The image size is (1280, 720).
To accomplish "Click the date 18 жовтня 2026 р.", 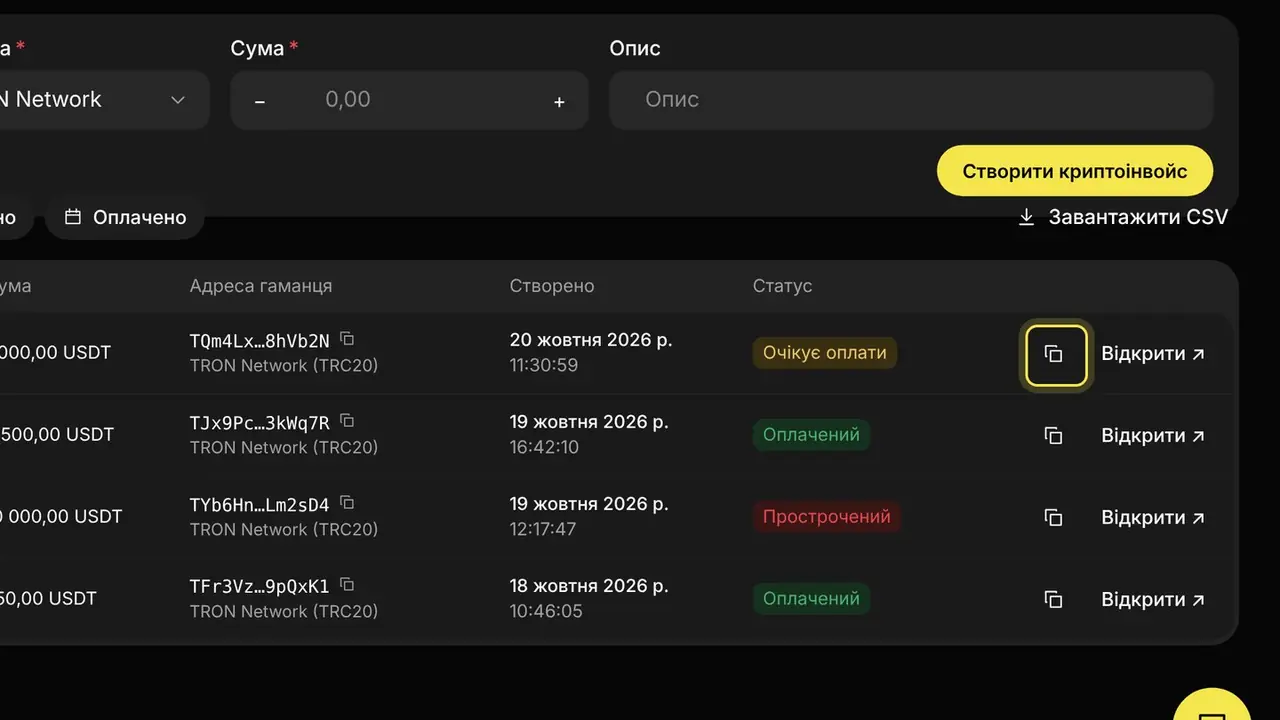I will 591,586.
